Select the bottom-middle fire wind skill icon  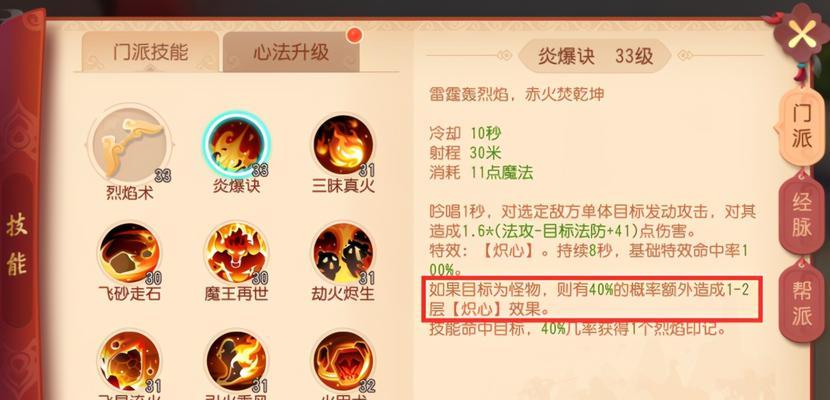coord(236,362)
